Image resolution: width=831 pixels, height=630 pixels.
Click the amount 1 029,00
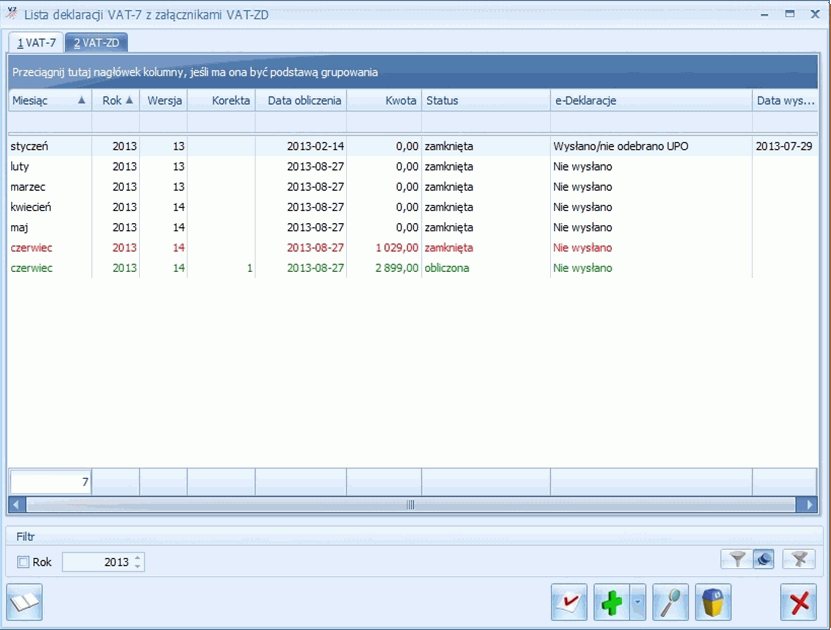[x=397, y=247]
